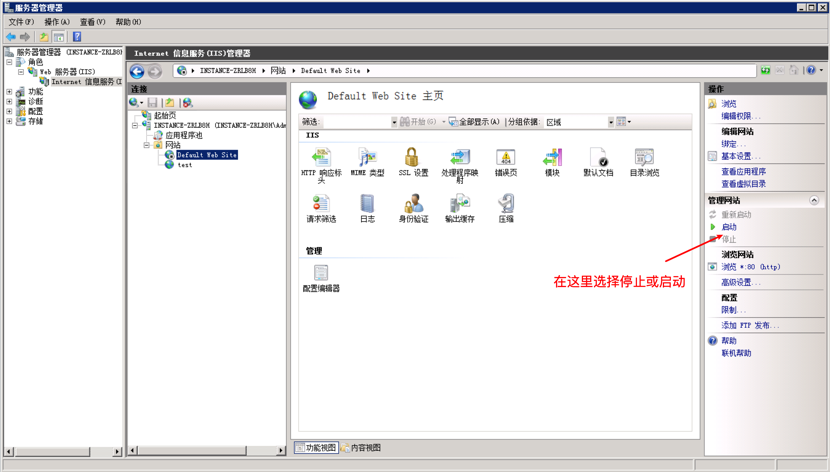Screen dimensions: 830x472
Task: Collapse the 网站 node in connections tree
Action: (x=147, y=145)
